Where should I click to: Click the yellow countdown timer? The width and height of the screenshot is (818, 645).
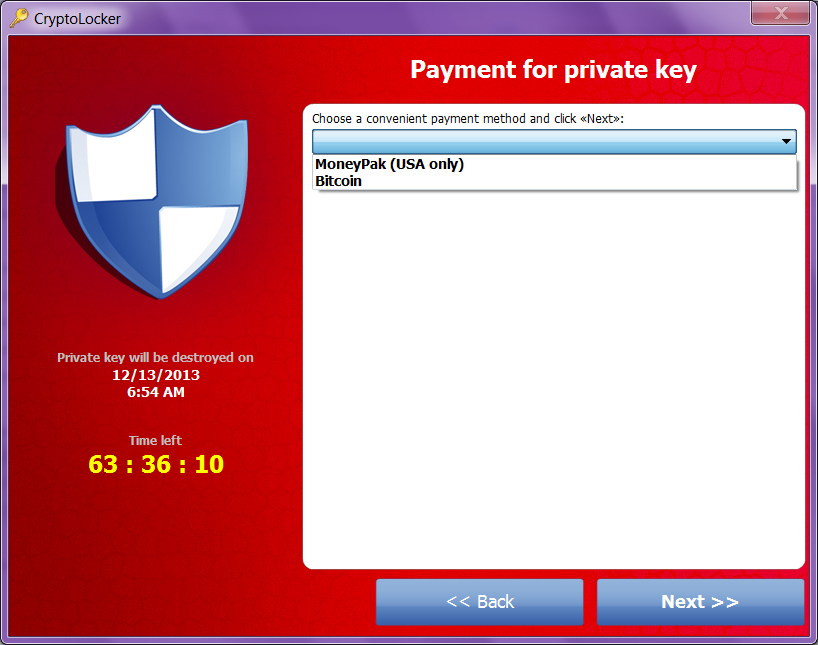click(x=156, y=464)
